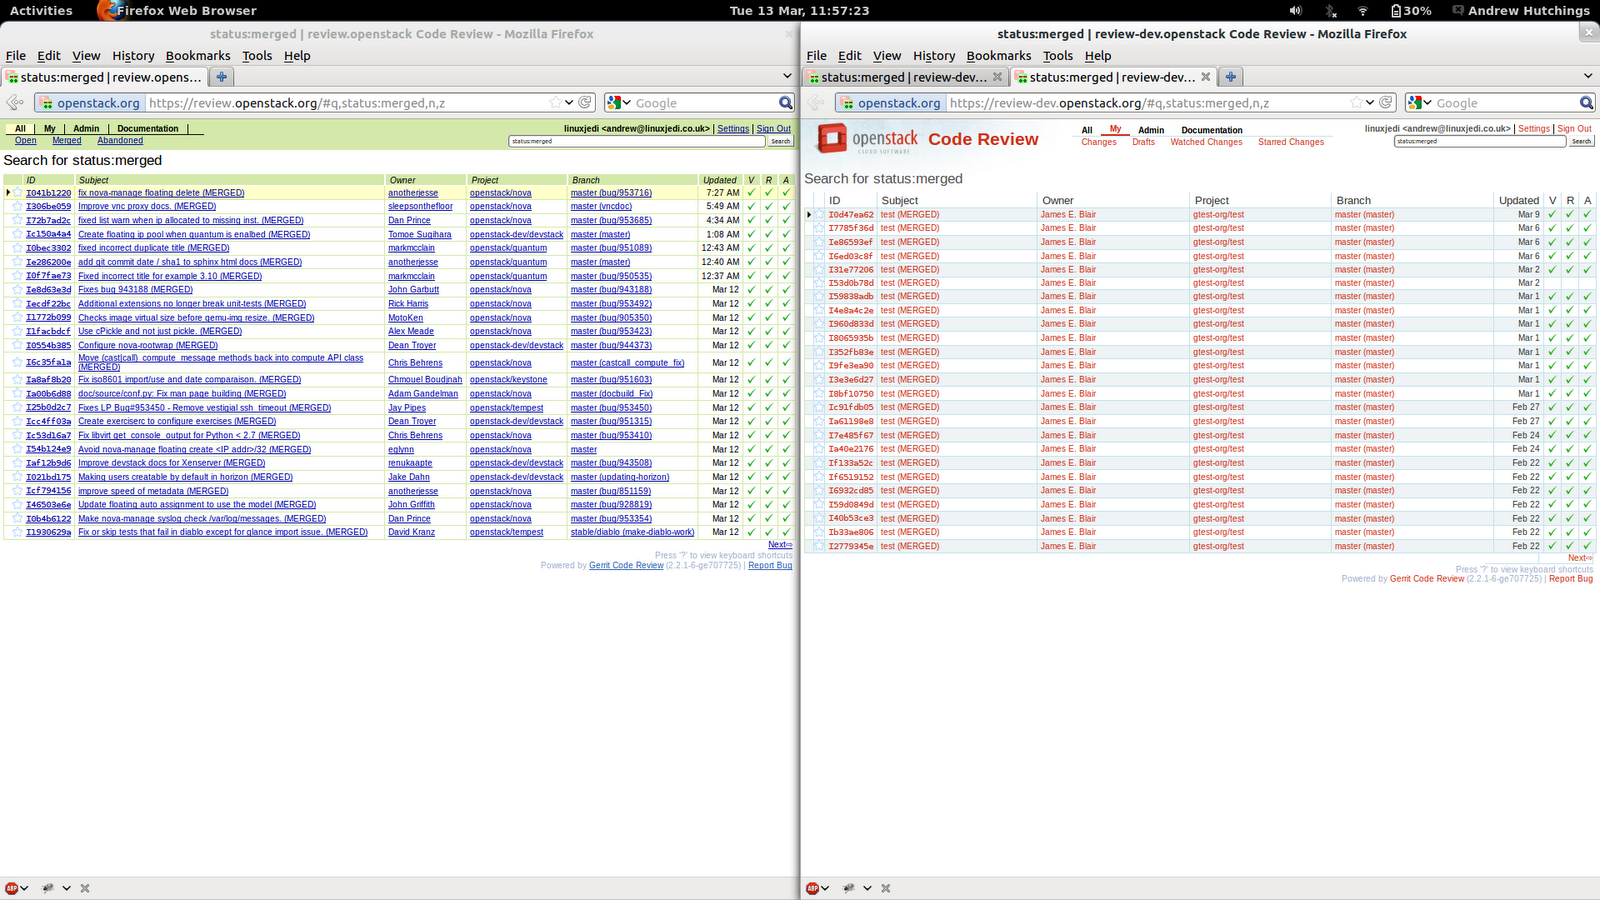The image size is (1600, 900).
Task: Star change I306be059 in the left window
Action: pyautogui.click(x=17, y=207)
